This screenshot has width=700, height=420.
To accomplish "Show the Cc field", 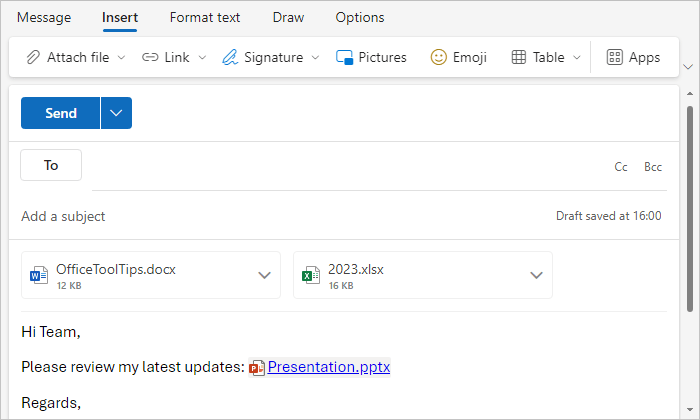I will click(621, 167).
